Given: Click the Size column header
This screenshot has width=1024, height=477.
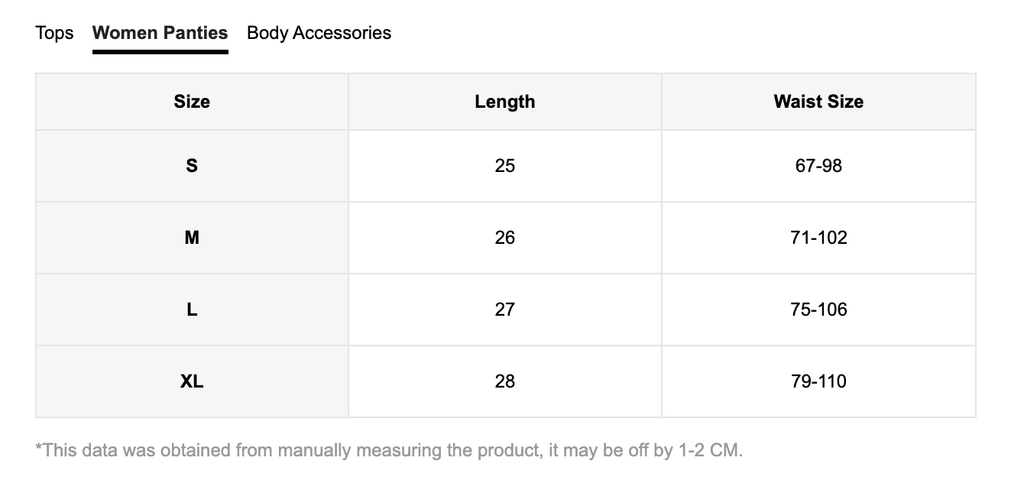Looking at the screenshot, I should pos(192,101).
